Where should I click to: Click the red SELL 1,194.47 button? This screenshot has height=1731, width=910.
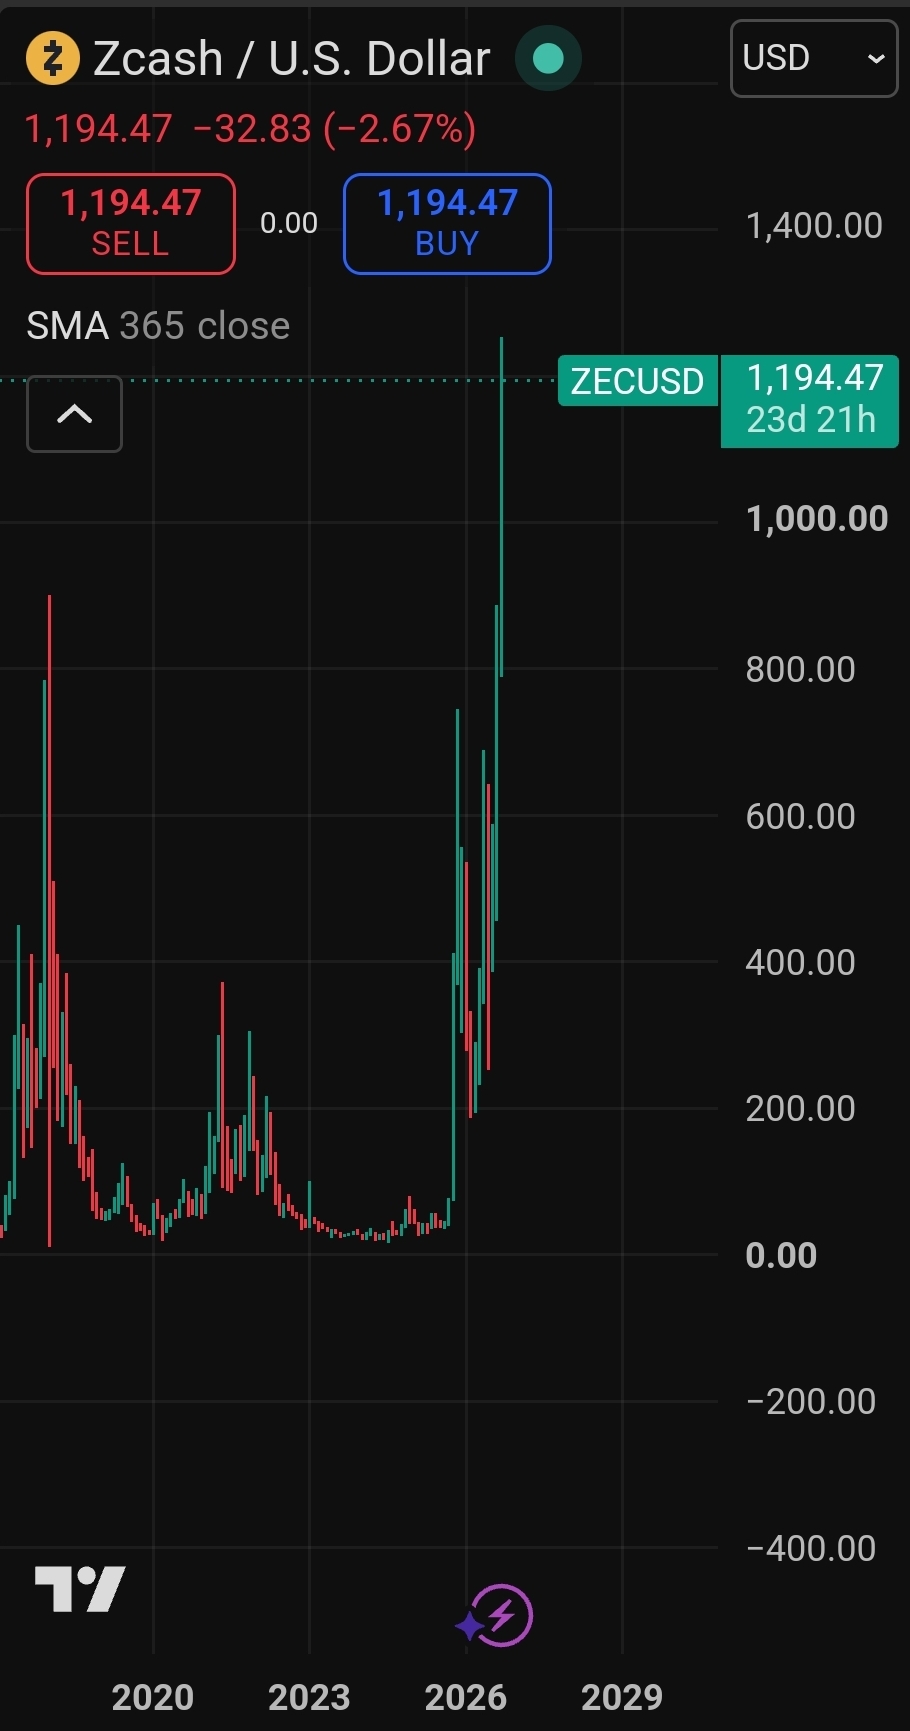[x=131, y=224]
